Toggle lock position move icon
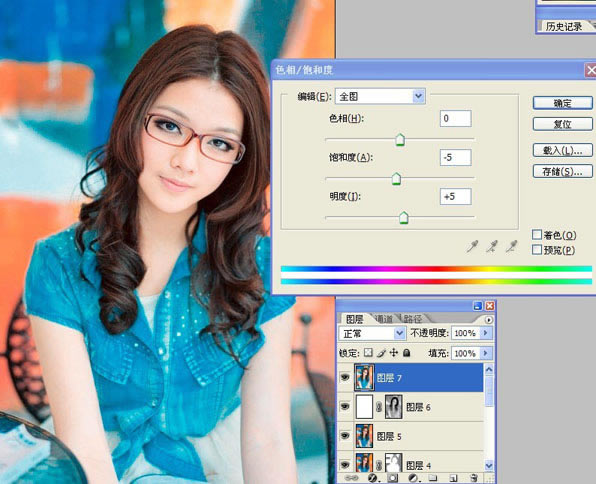Image resolution: width=596 pixels, height=484 pixels. coord(394,353)
